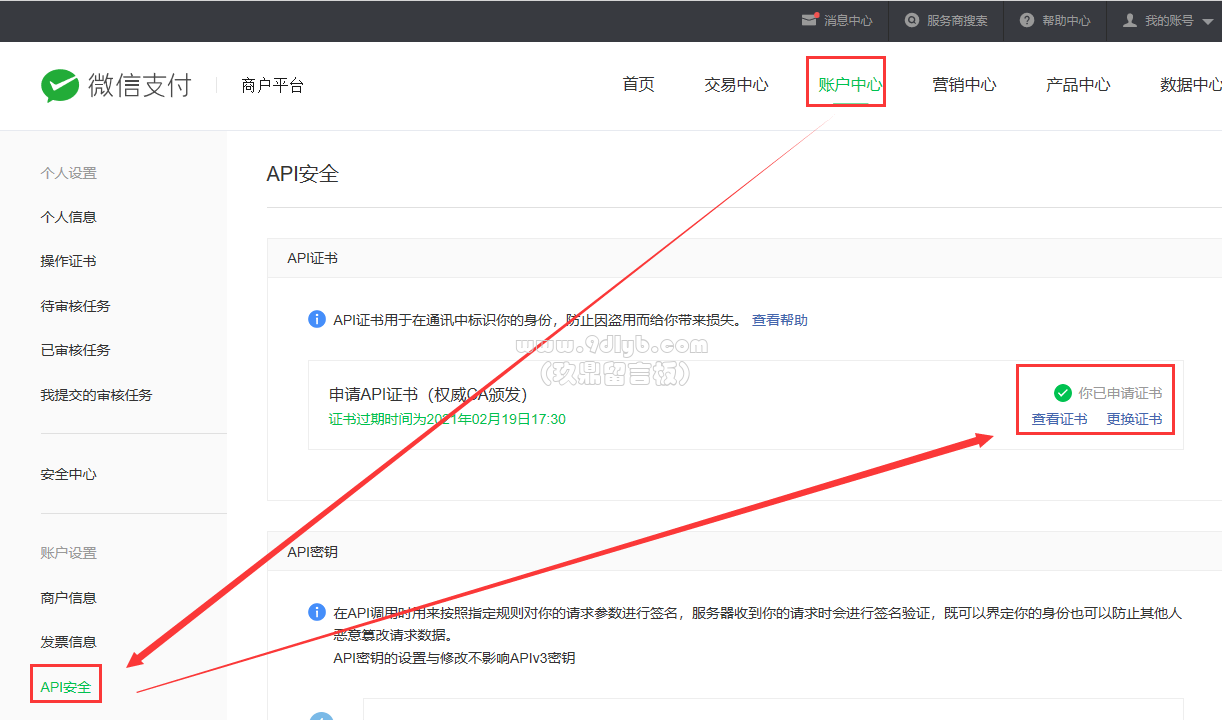1222x720 pixels.
Task: Click 查看帮助 link in the API证书 section
Action: [x=780, y=320]
